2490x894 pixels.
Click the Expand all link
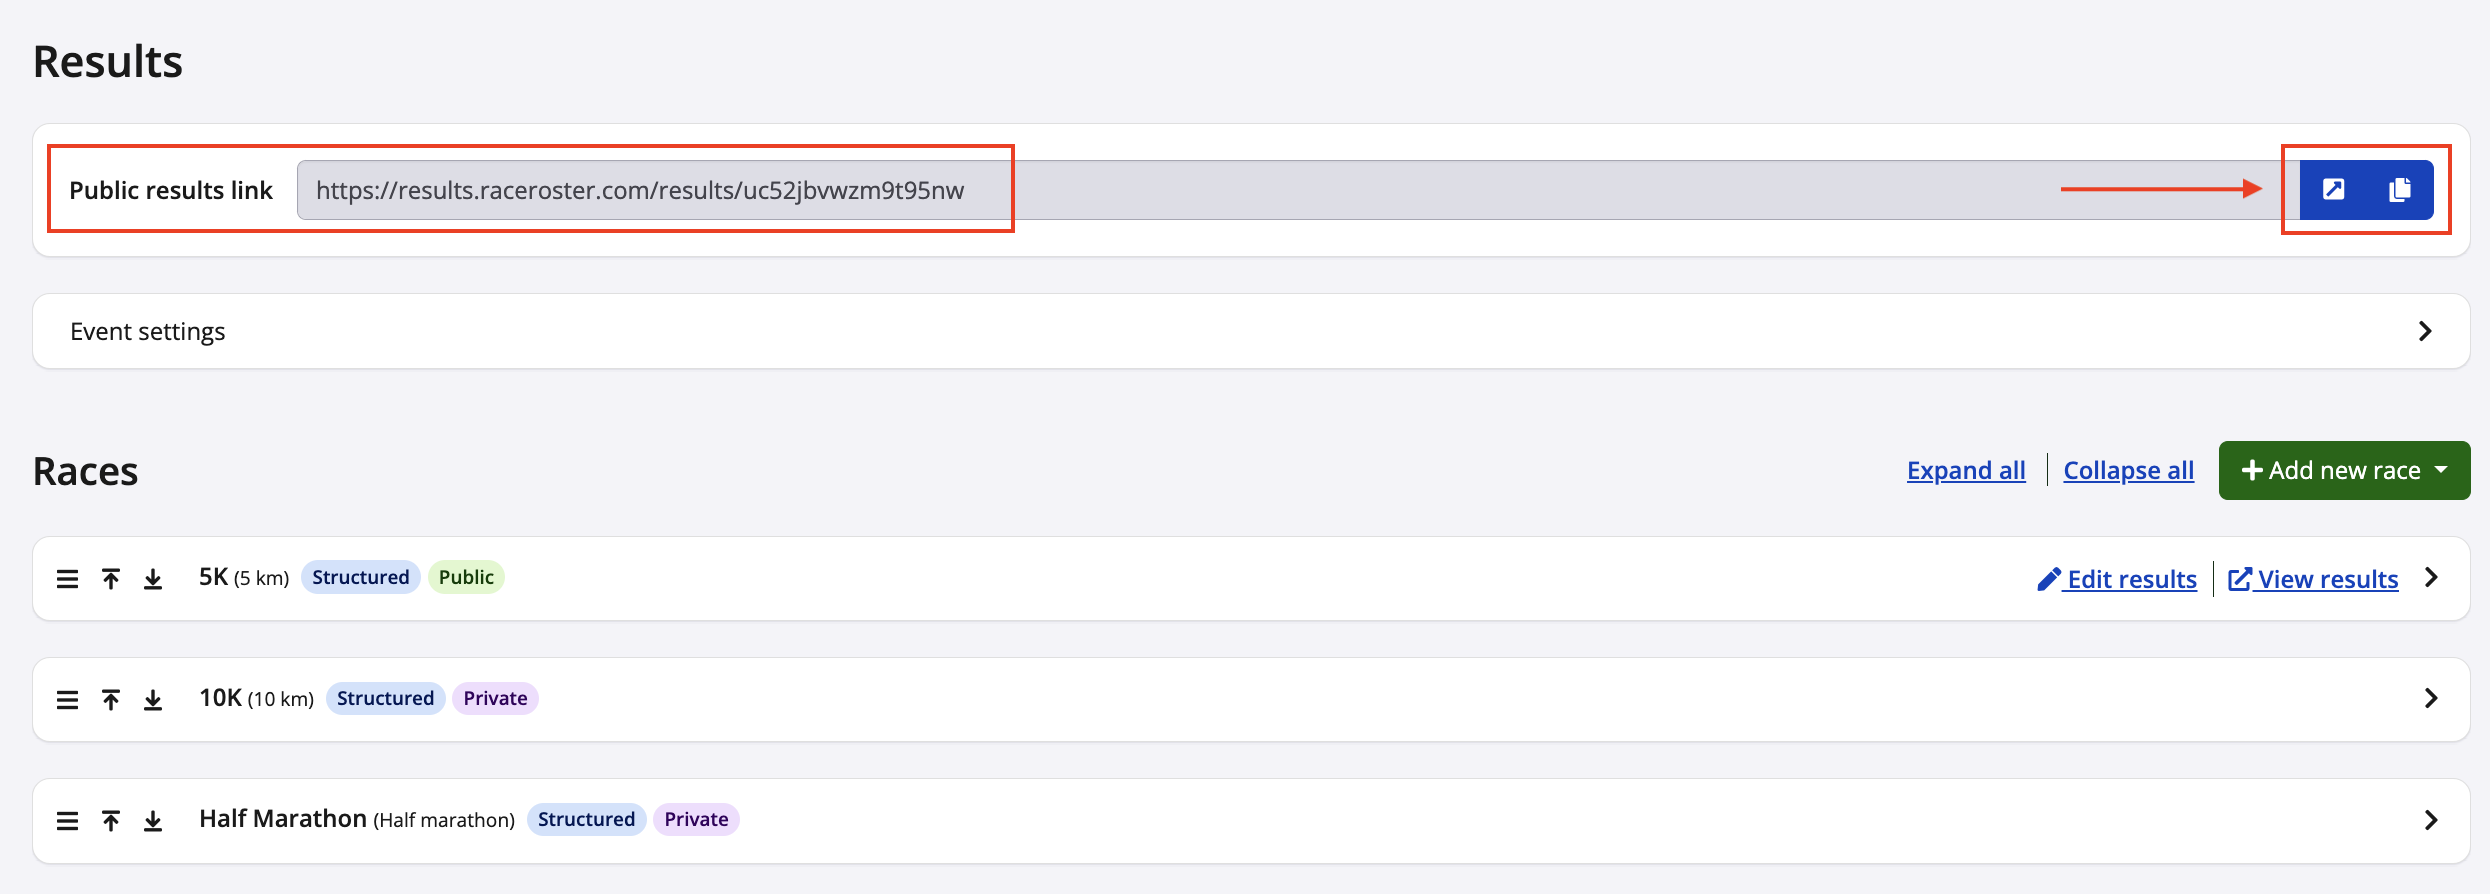pyautogui.click(x=1966, y=470)
